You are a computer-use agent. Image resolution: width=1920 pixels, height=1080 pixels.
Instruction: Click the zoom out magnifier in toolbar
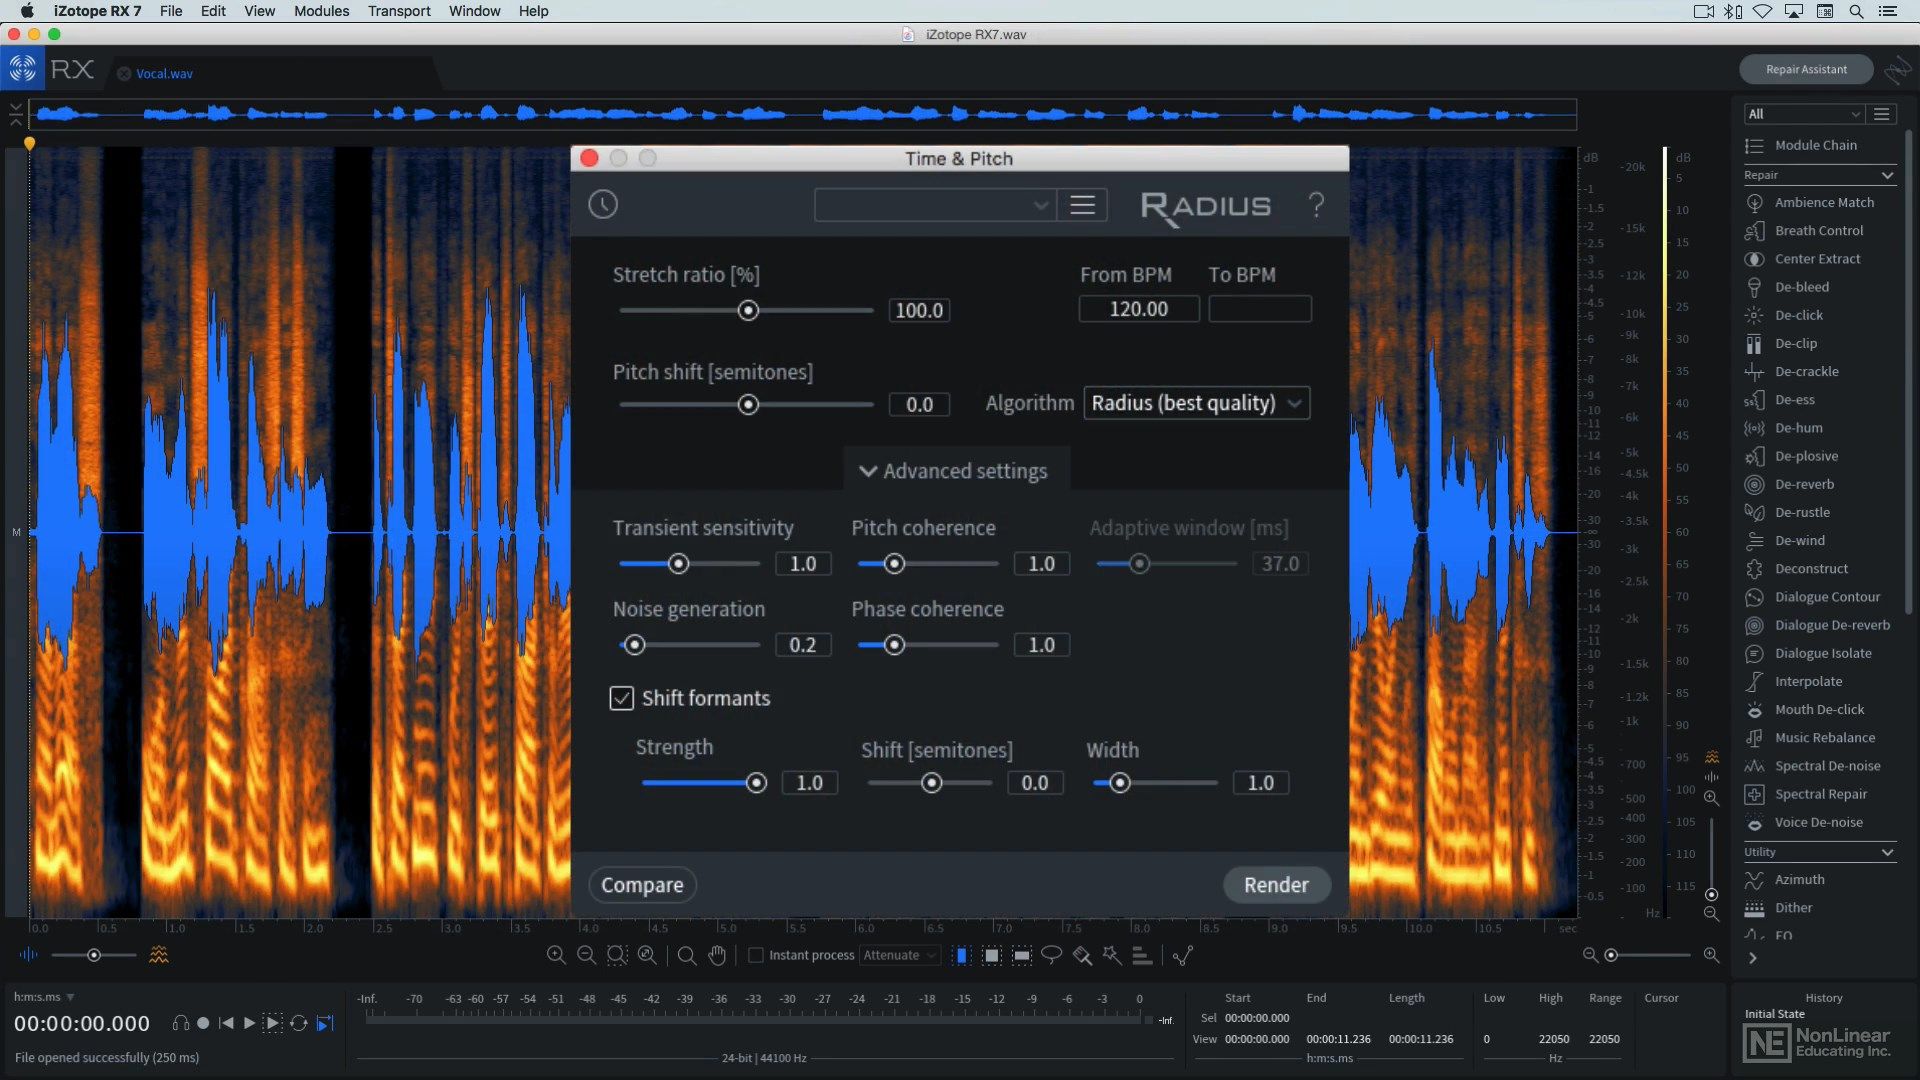pyautogui.click(x=587, y=955)
